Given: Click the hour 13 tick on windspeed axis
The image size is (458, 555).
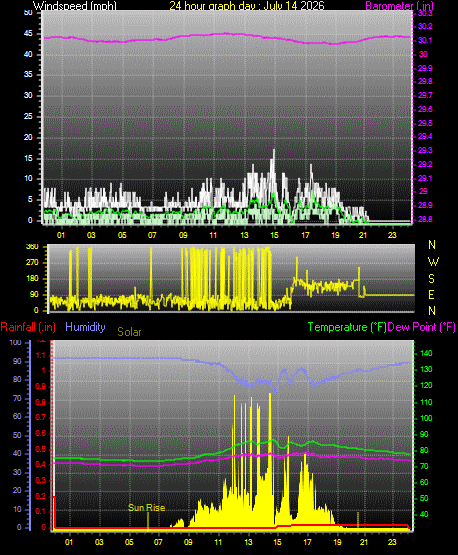Looking at the screenshot, I should (x=244, y=235).
